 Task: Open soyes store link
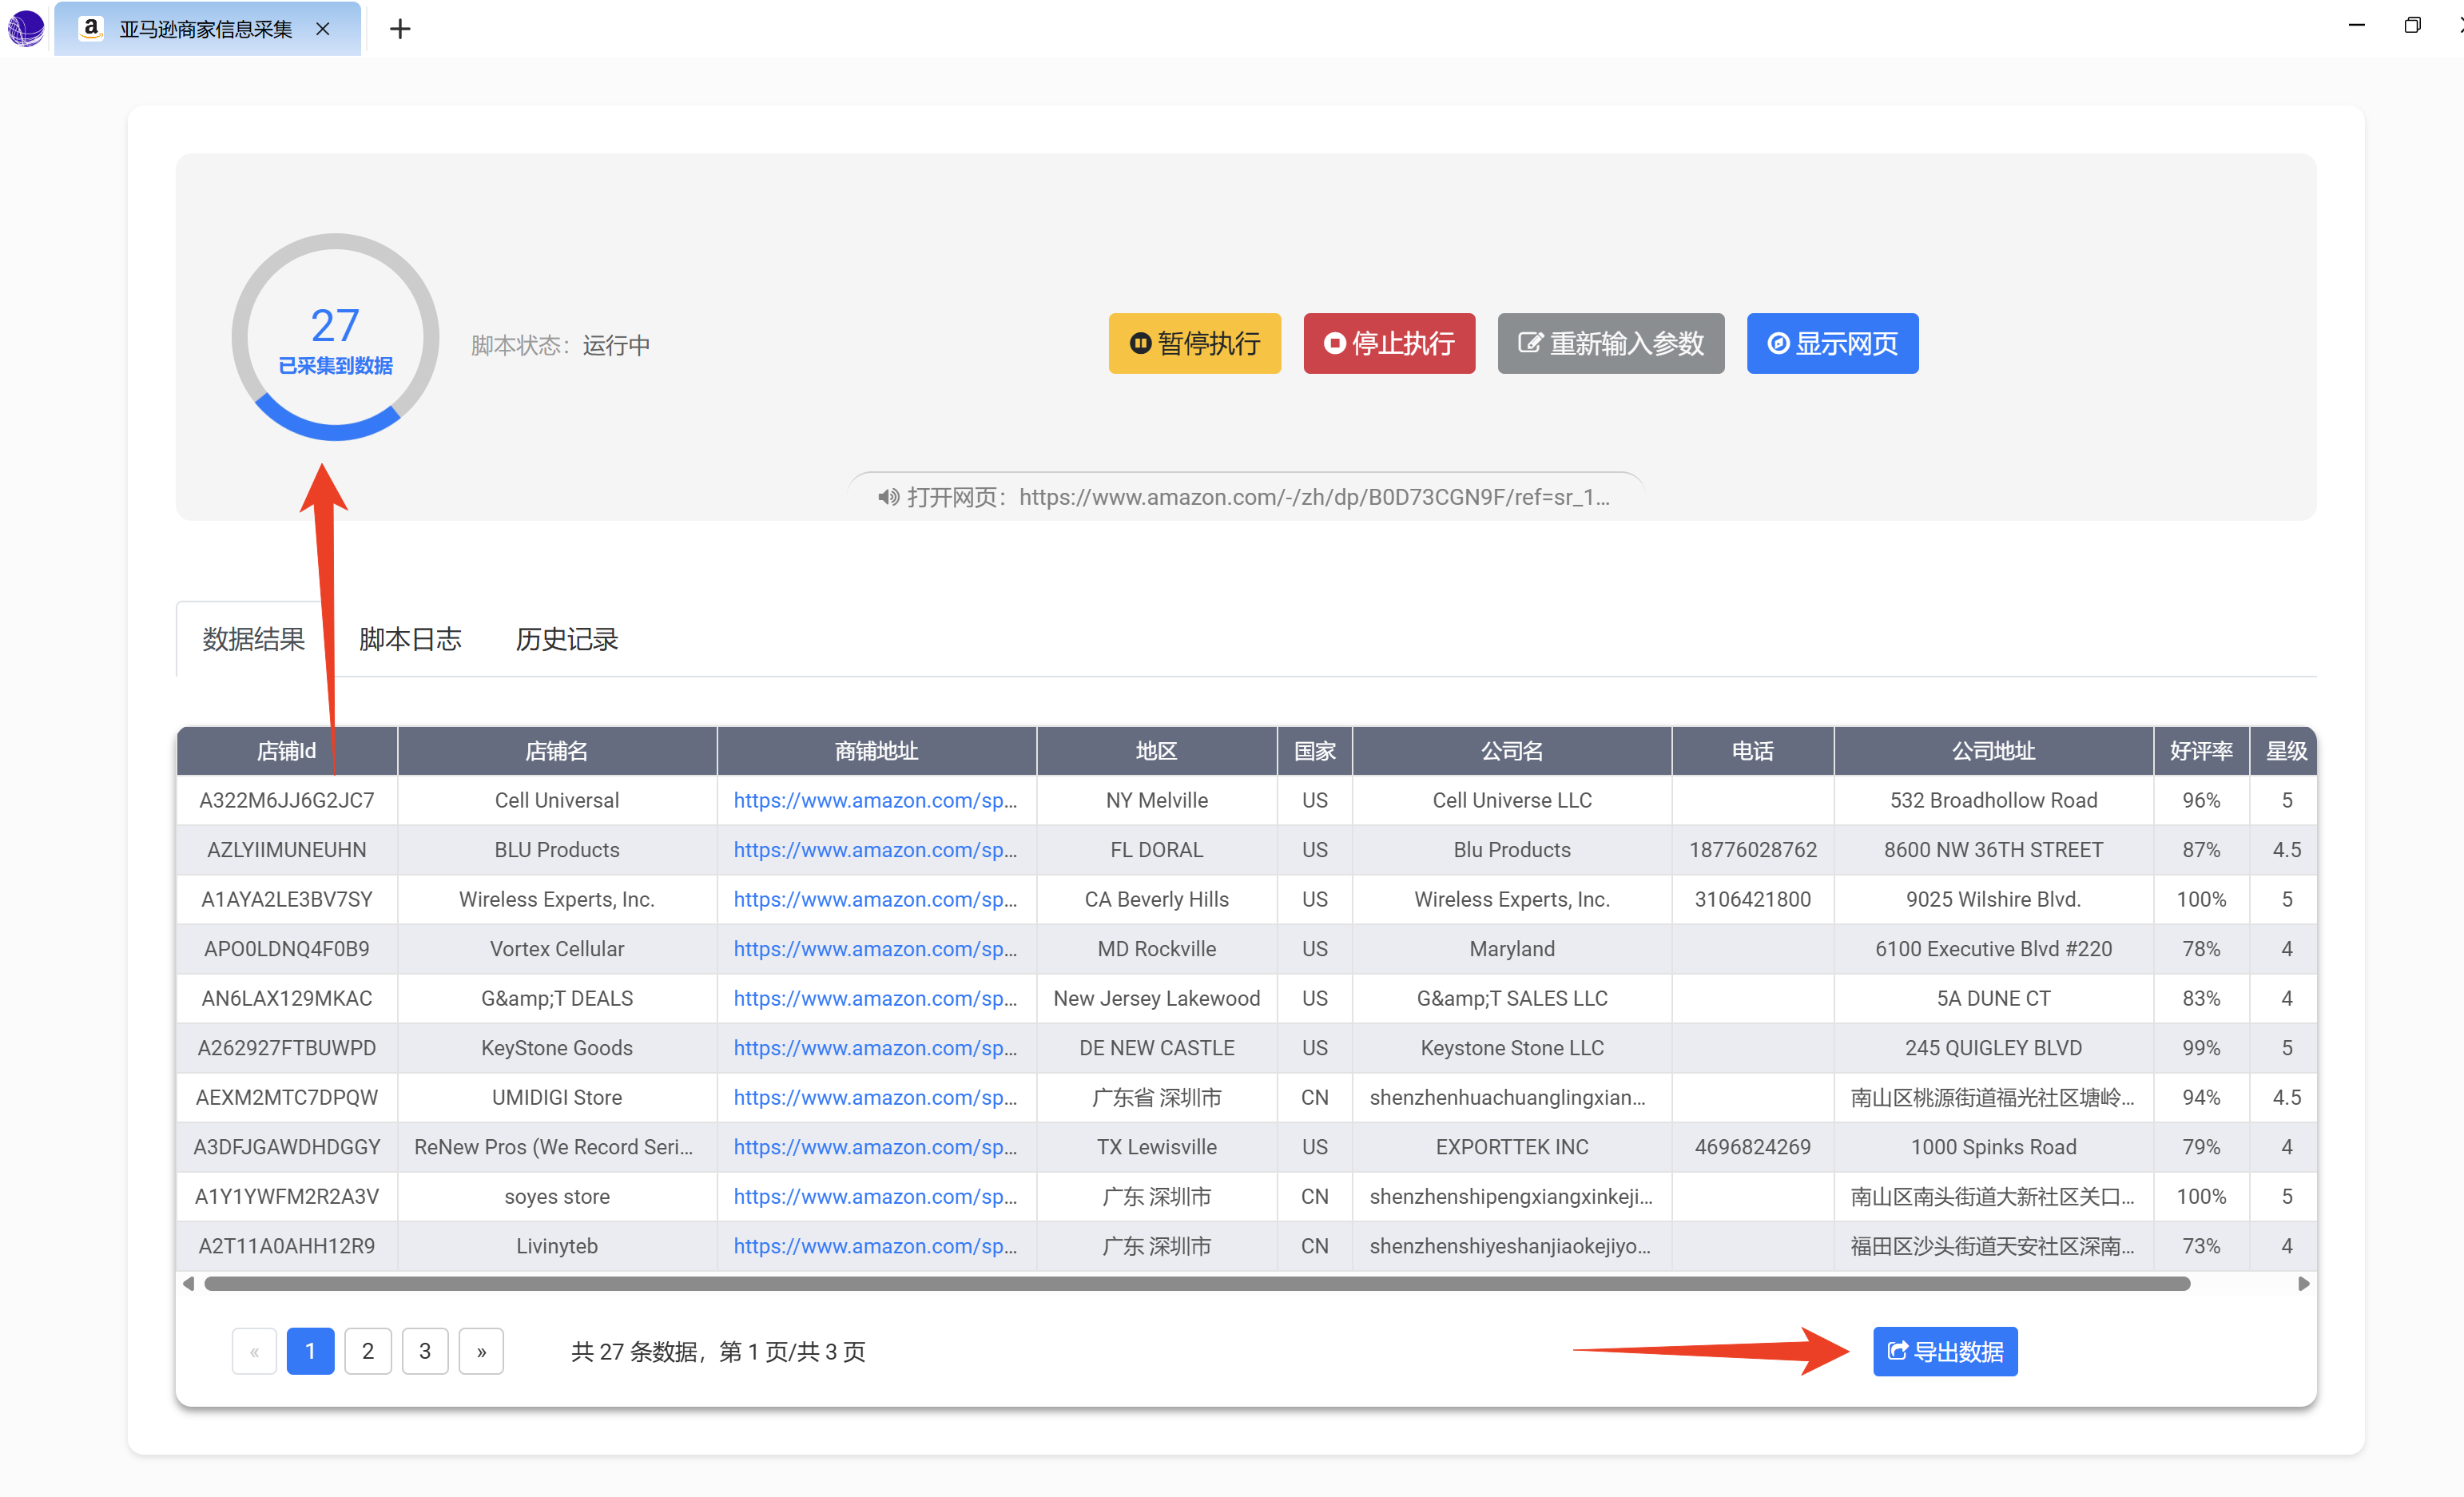pyautogui.click(x=875, y=1196)
